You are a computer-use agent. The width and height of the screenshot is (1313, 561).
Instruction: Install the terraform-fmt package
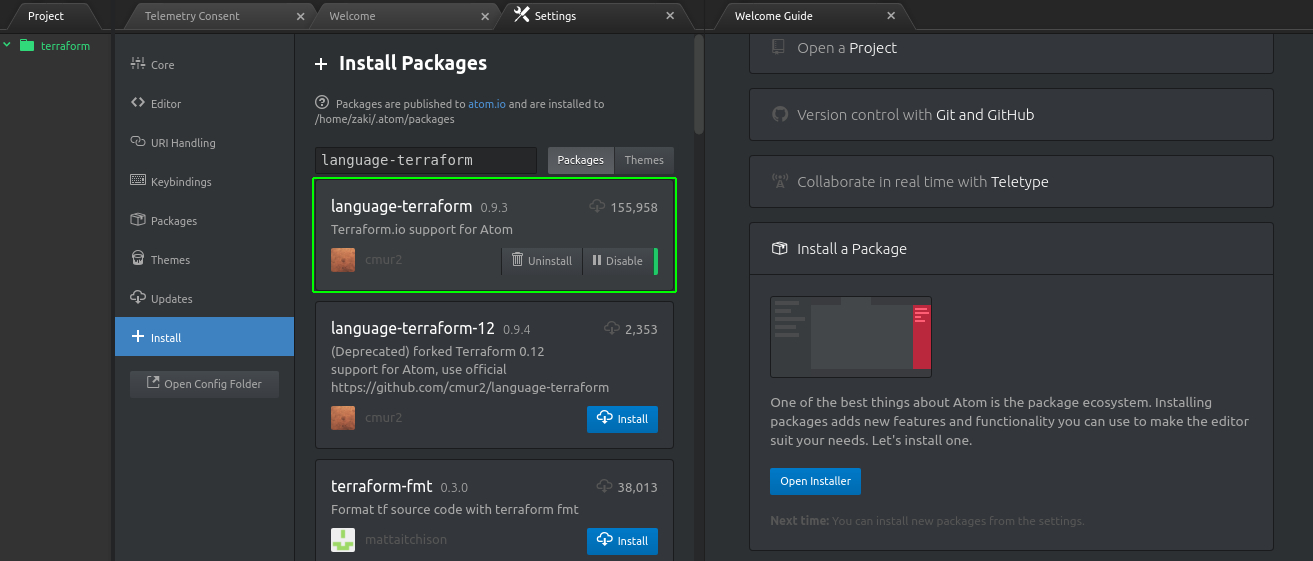click(x=622, y=541)
